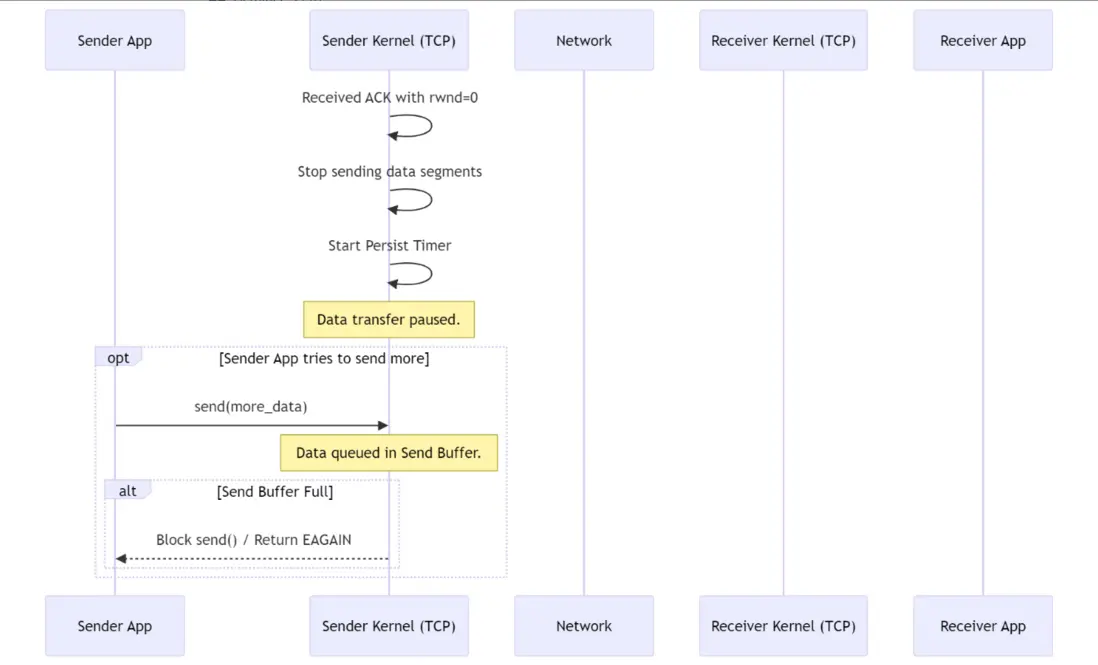The image size is (1098, 665).
Task: Click the send(more_data) message label
Action: pyautogui.click(x=250, y=407)
